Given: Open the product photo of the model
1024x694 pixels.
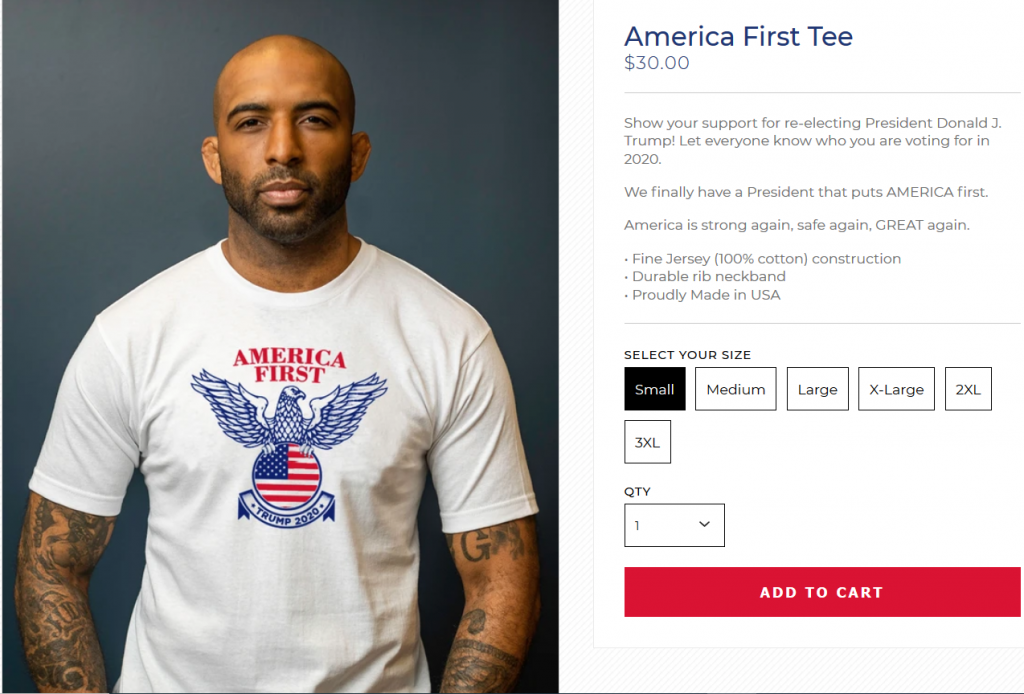Looking at the screenshot, I should (281, 346).
